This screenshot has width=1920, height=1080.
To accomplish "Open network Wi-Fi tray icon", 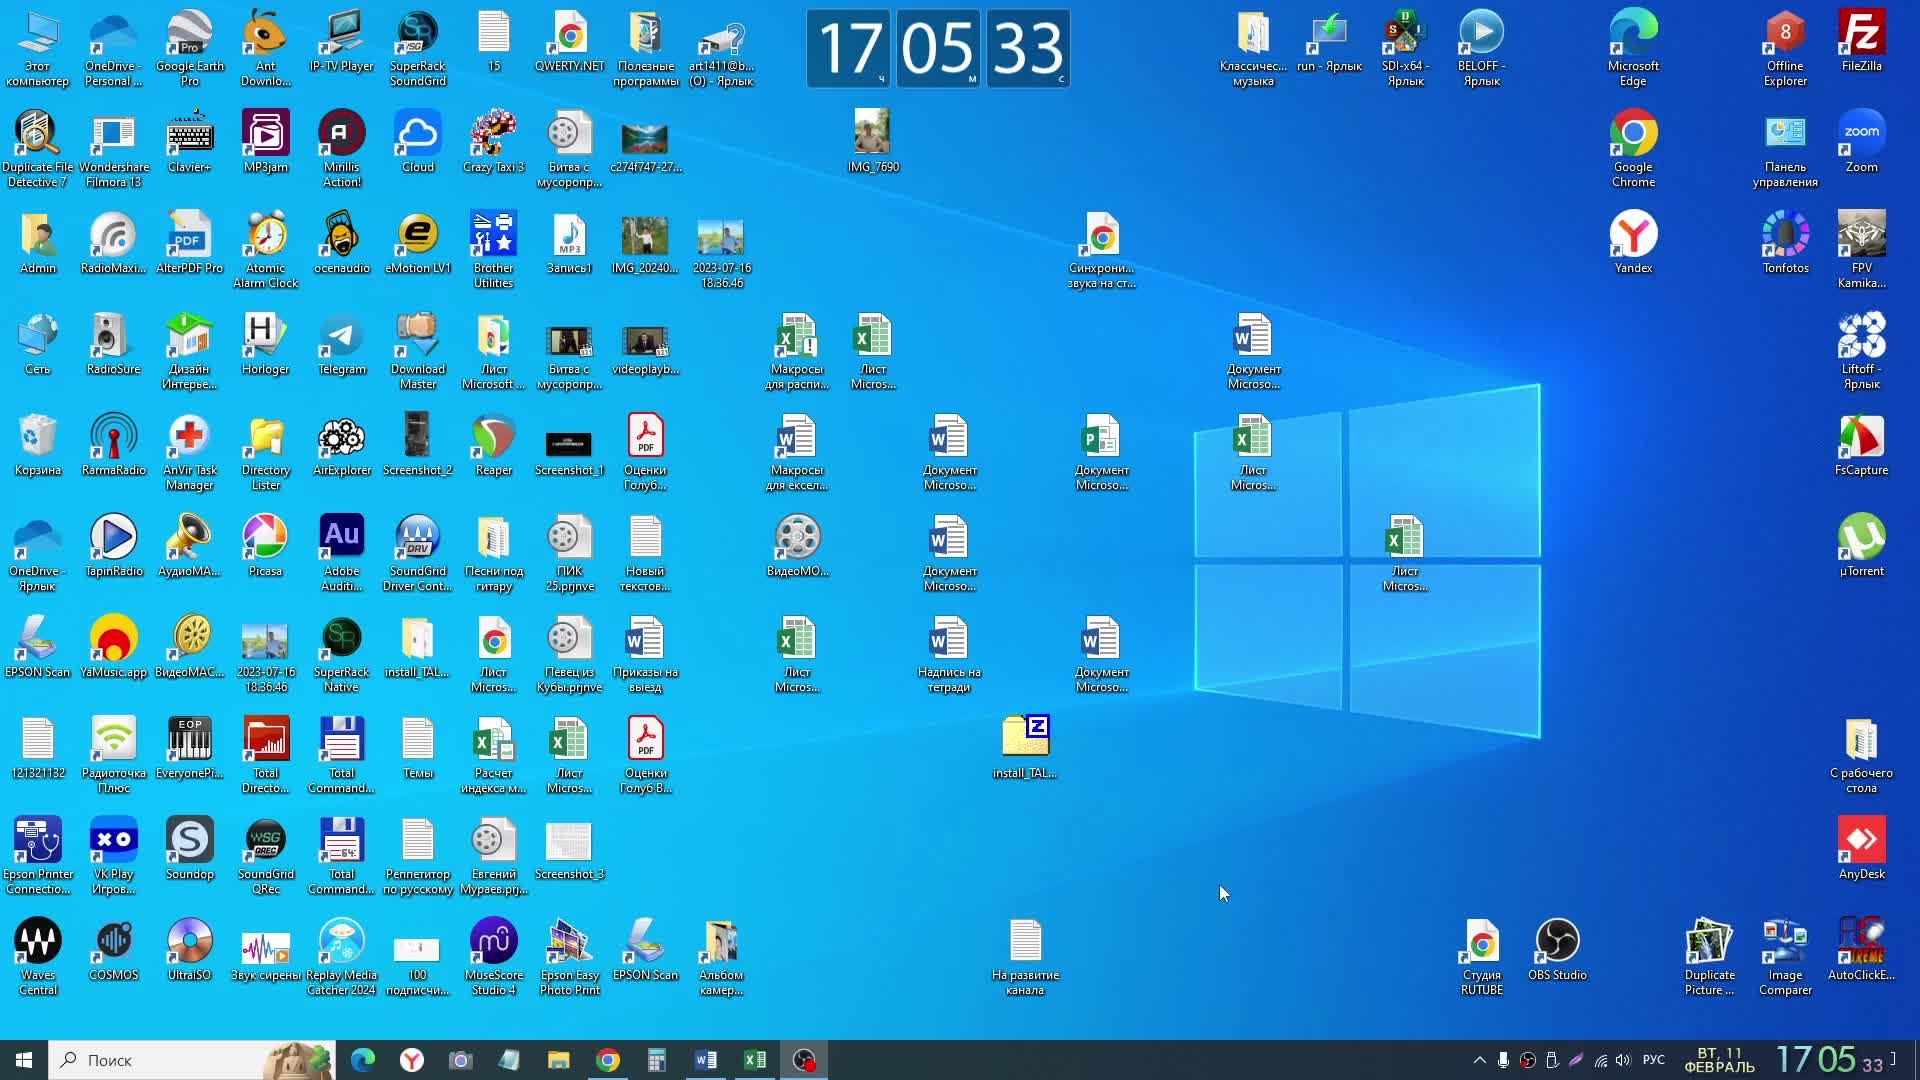I will (x=1600, y=1060).
